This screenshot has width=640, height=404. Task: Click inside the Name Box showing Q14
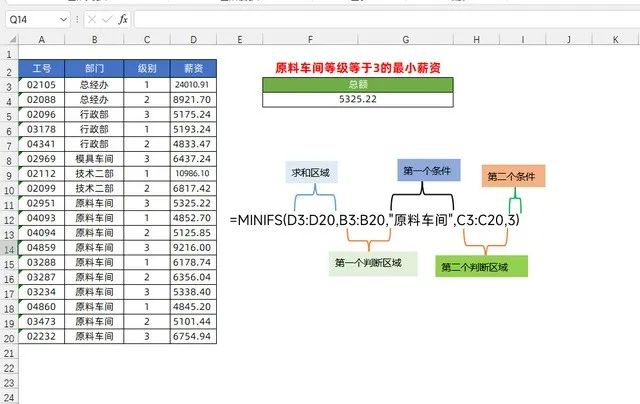pyautogui.click(x=30, y=19)
